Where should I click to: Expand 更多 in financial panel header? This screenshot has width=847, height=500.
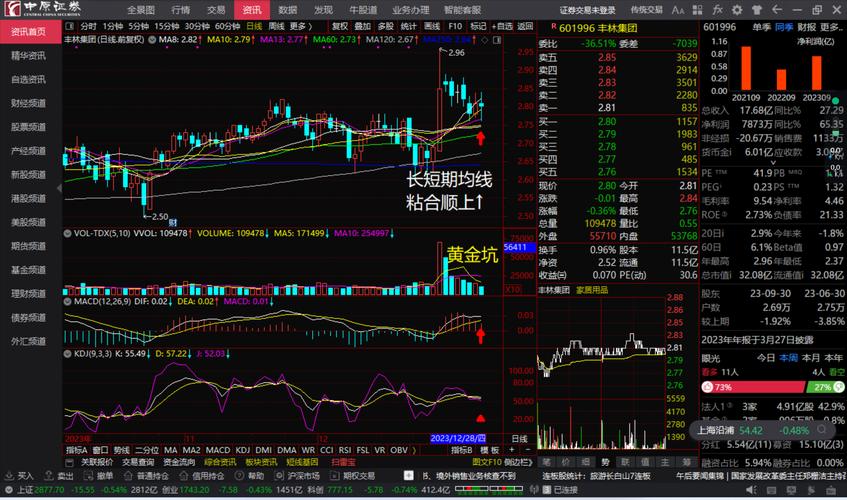coord(831,27)
